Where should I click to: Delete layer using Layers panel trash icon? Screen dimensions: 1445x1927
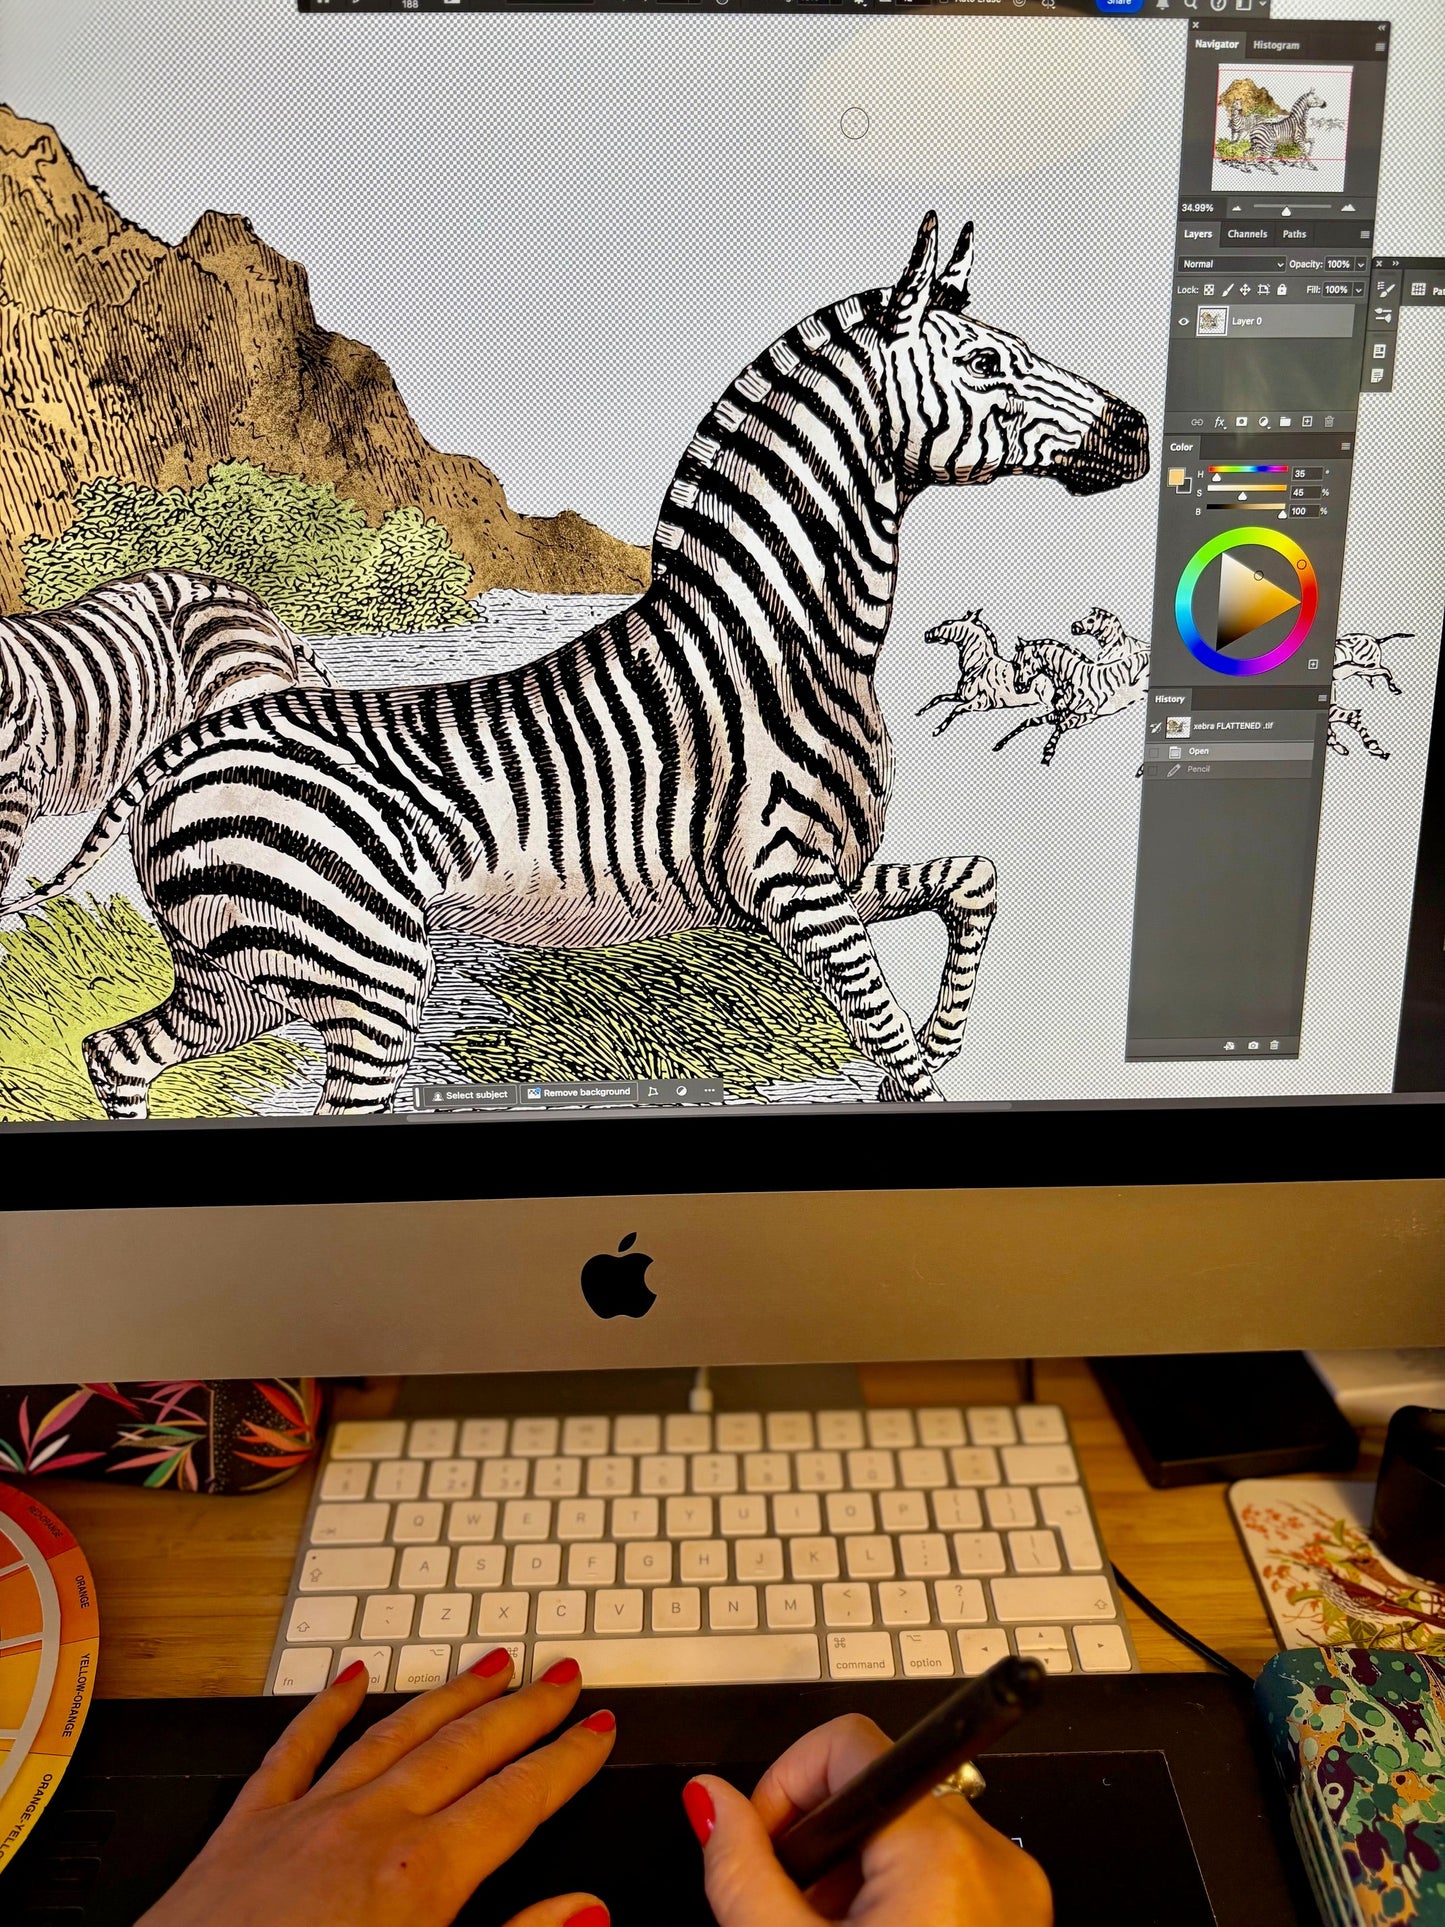[x=1329, y=422]
